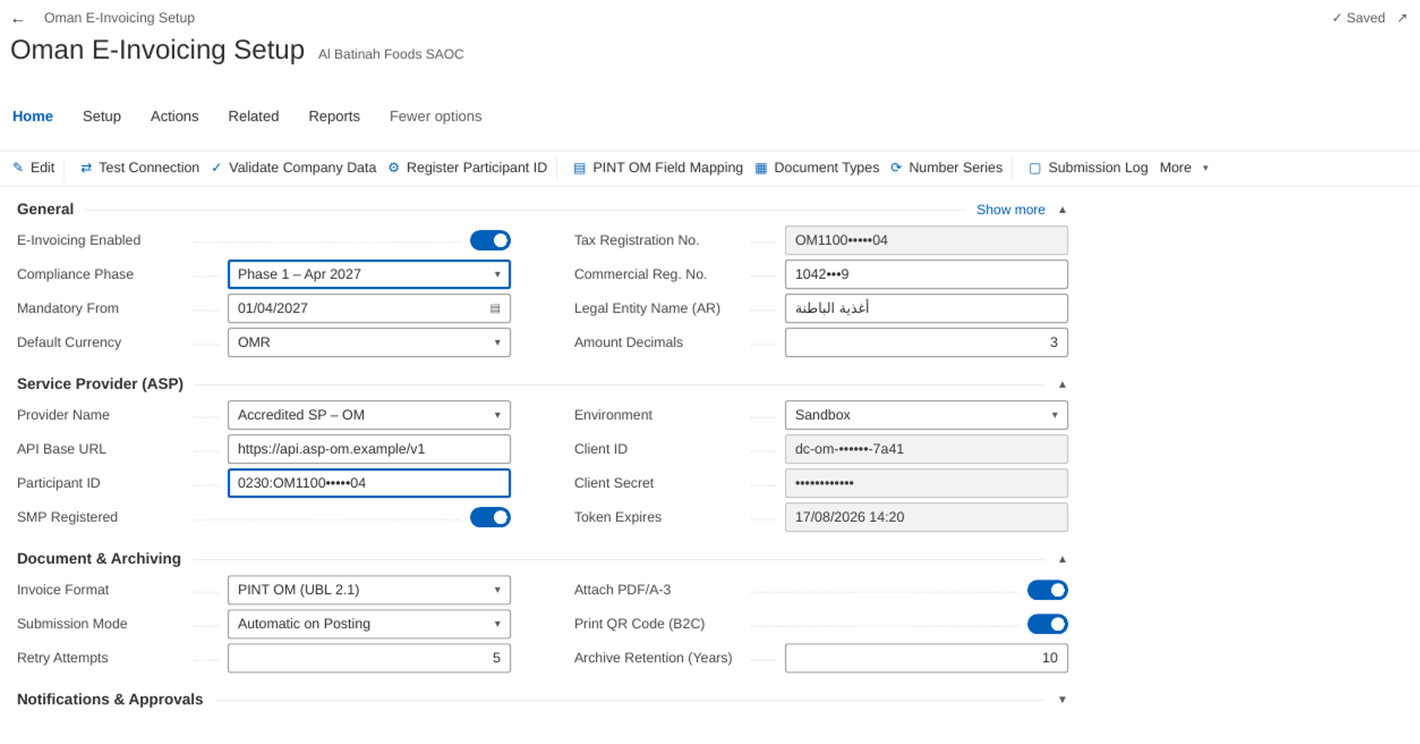This screenshot has height=744, width=1420.
Task: Click the Document Types action label
Action: (x=827, y=168)
